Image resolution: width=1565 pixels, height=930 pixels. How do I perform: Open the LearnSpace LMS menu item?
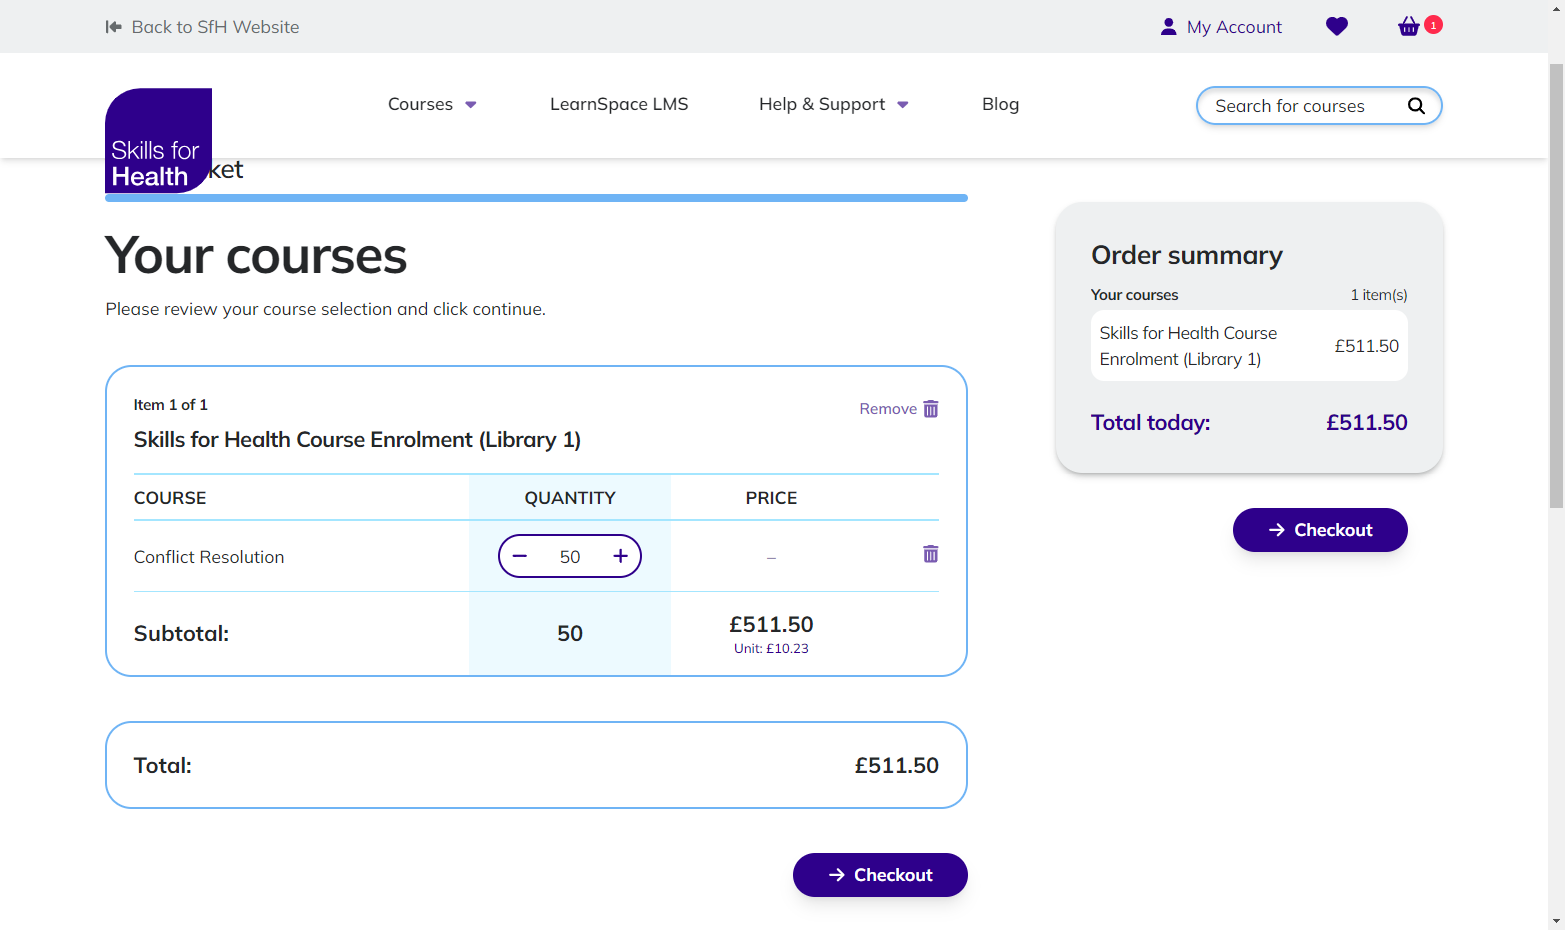click(619, 104)
